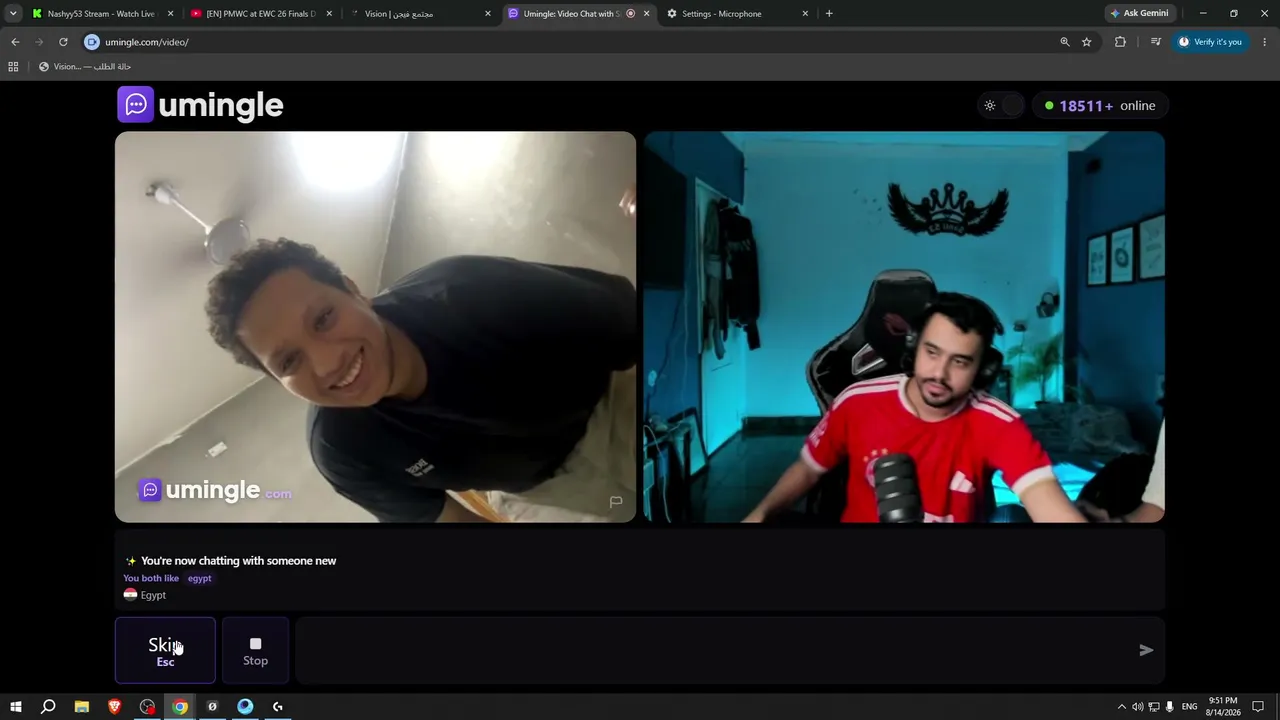The height and width of the screenshot is (720, 1280).
Task: Toggle the light/dark theme switch
Action: tap(1002, 105)
